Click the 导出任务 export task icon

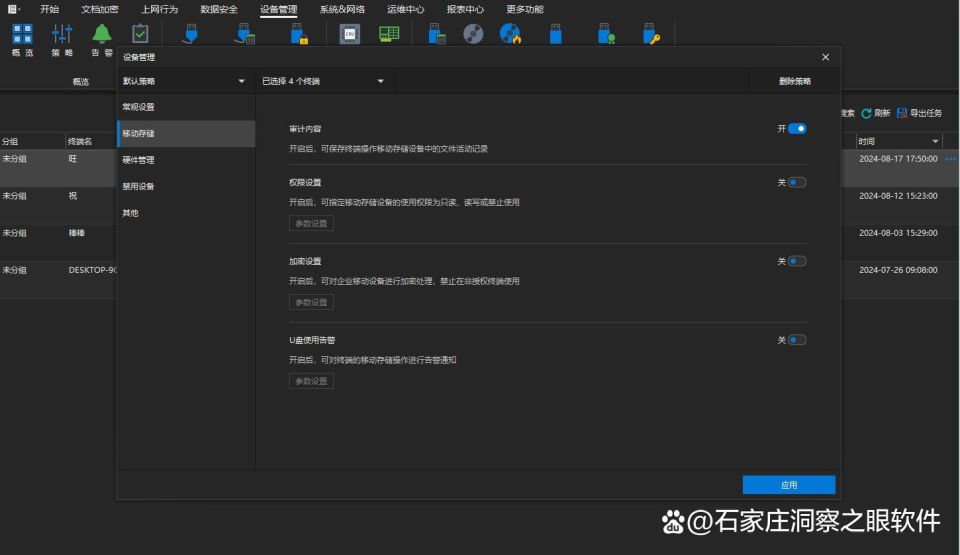(x=902, y=113)
